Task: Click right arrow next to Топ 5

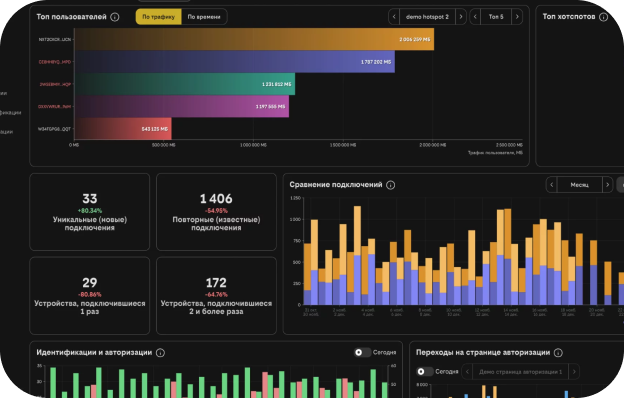Action: pyautogui.click(x=517, y=17)
